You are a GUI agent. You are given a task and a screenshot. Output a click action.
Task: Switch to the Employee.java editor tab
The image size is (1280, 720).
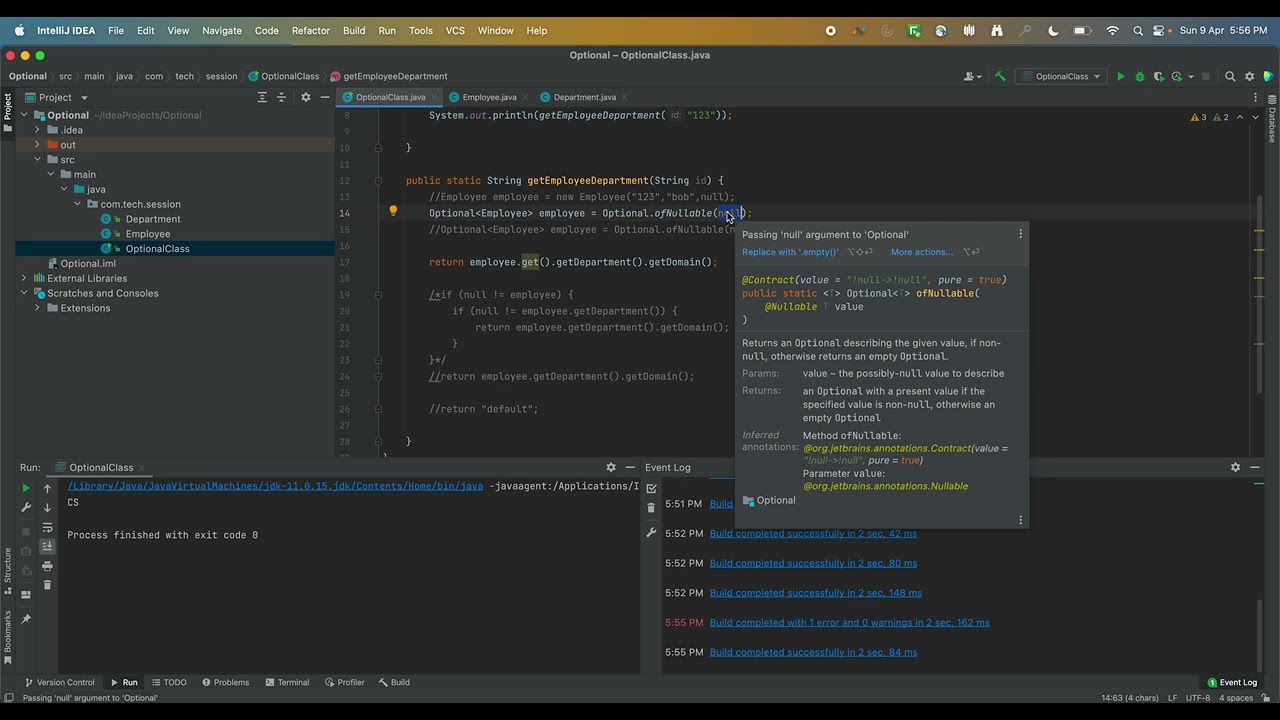point(488,97)
